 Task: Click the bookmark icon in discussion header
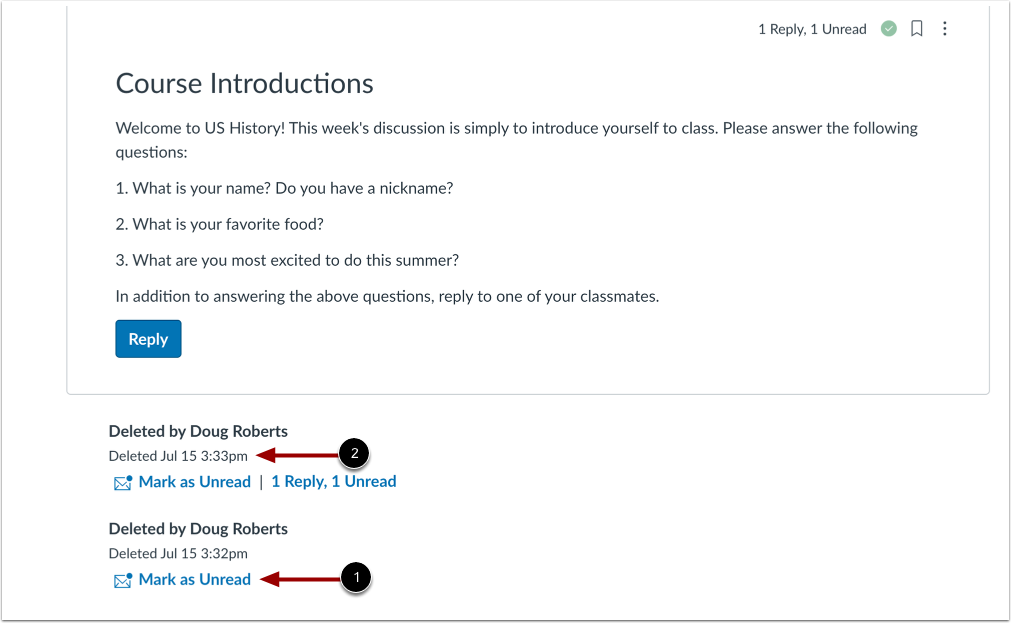point(916,29)
